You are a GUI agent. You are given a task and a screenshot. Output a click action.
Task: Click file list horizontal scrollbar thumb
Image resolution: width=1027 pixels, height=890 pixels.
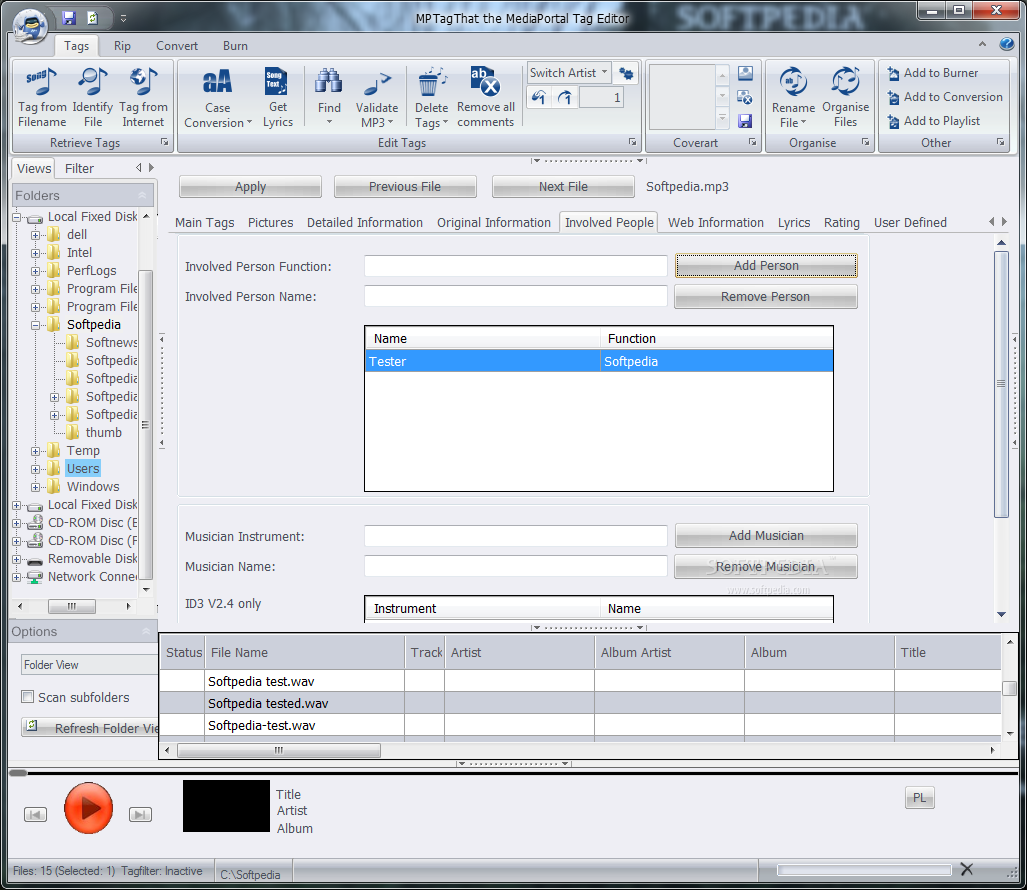279,750
